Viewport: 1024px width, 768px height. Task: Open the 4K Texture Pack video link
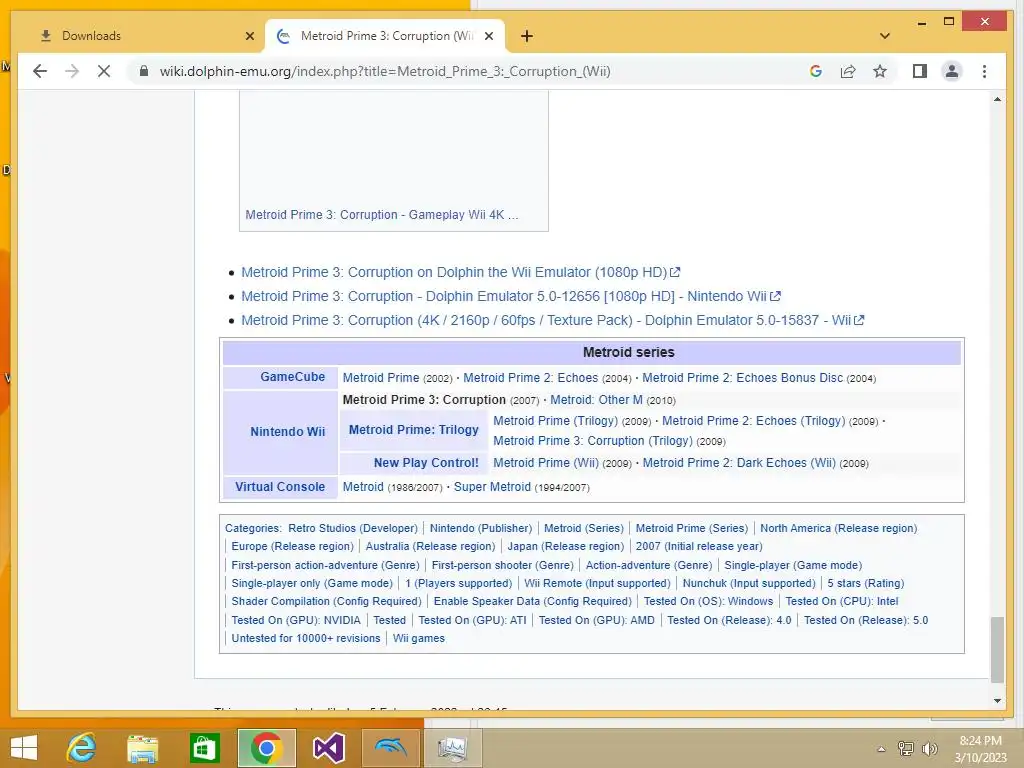[x=552, y=321]
